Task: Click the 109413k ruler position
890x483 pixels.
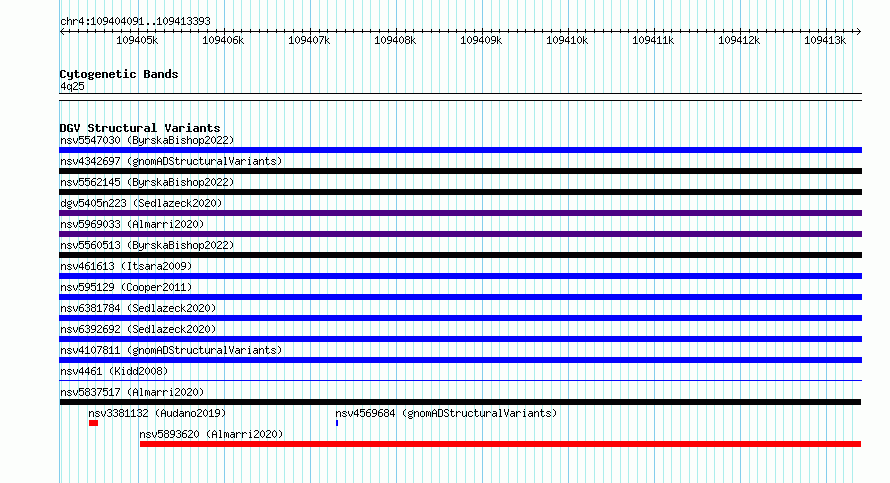Action: (825, 40)
